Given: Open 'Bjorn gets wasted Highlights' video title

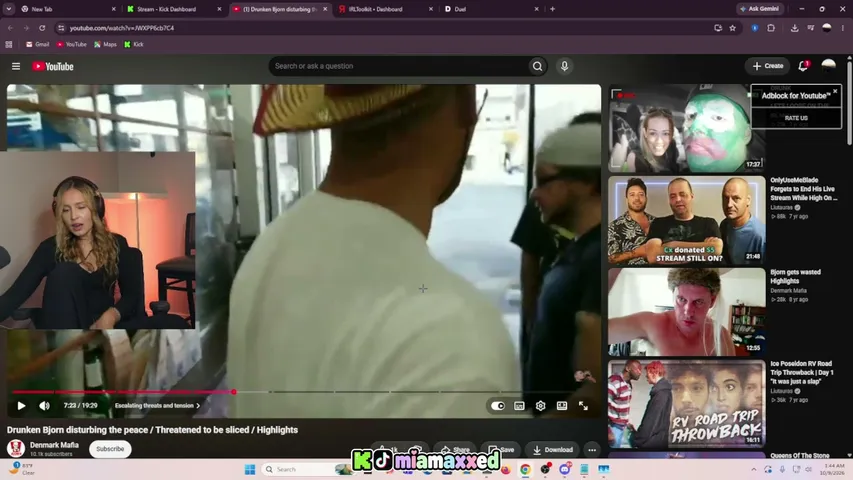Looking at the screenshot, I should point(795,276).
